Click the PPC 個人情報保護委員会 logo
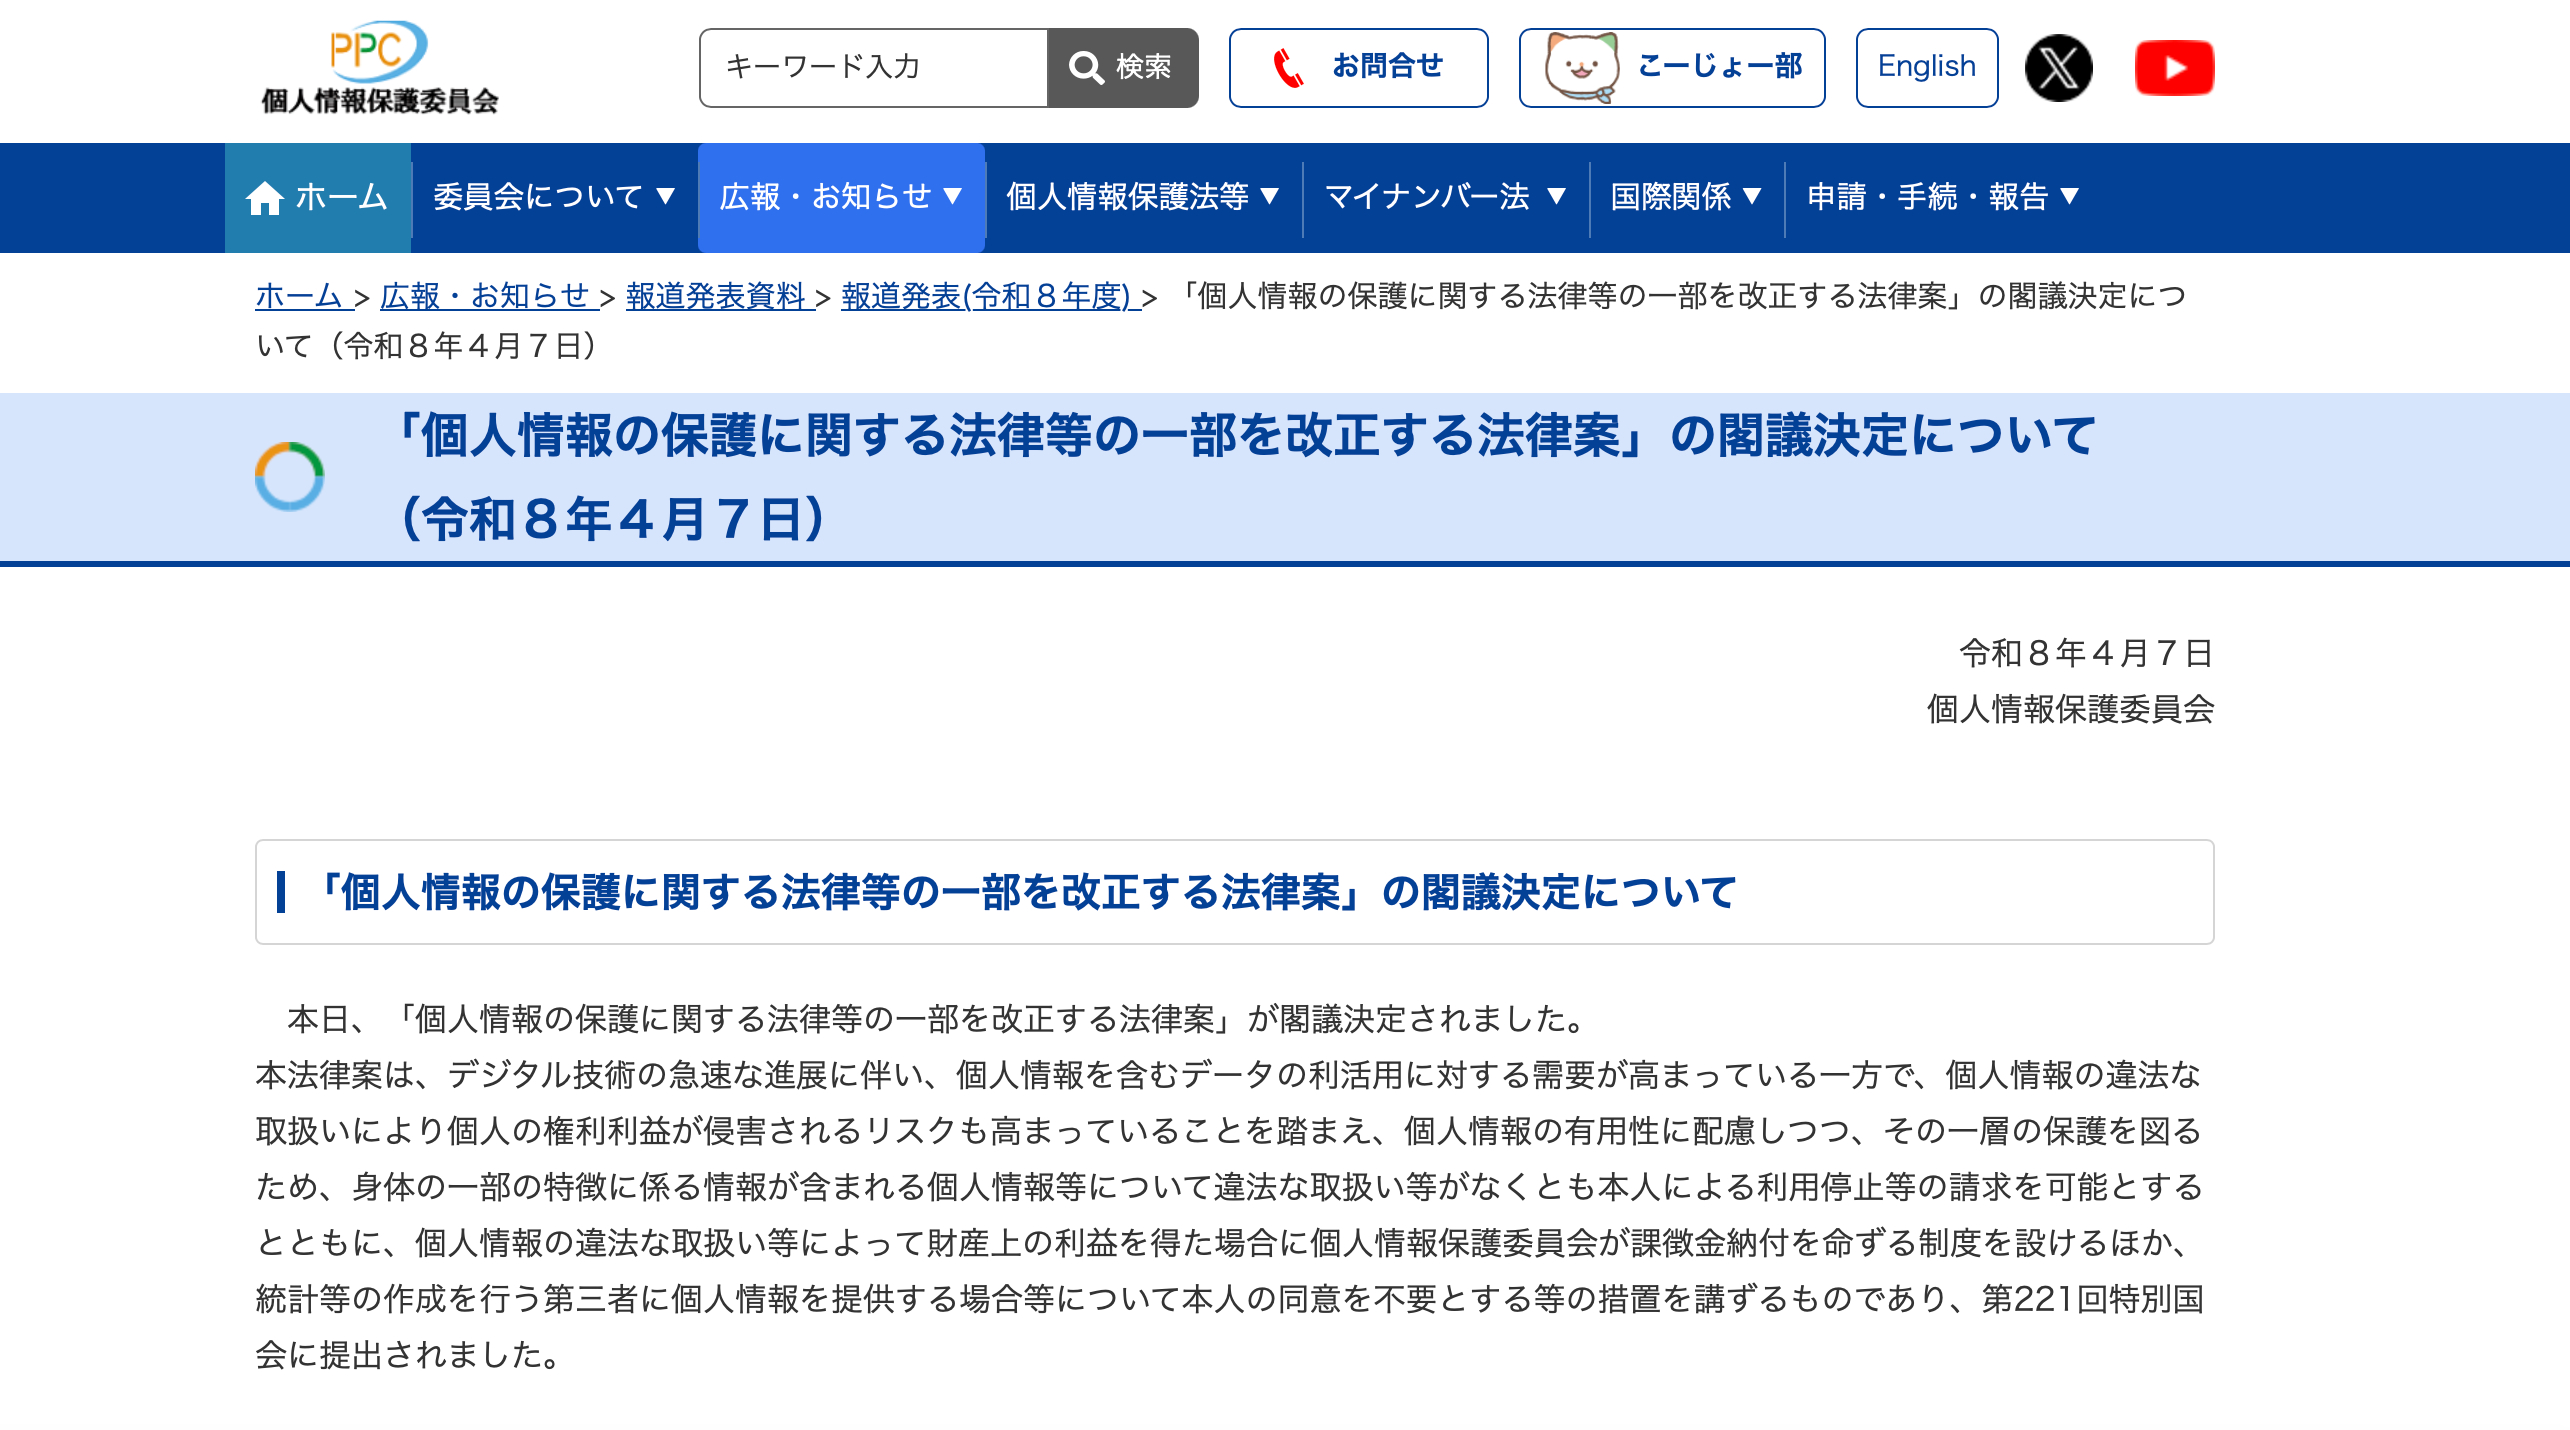Viewport: 2570px width, 1430px height. click(380, 67)
